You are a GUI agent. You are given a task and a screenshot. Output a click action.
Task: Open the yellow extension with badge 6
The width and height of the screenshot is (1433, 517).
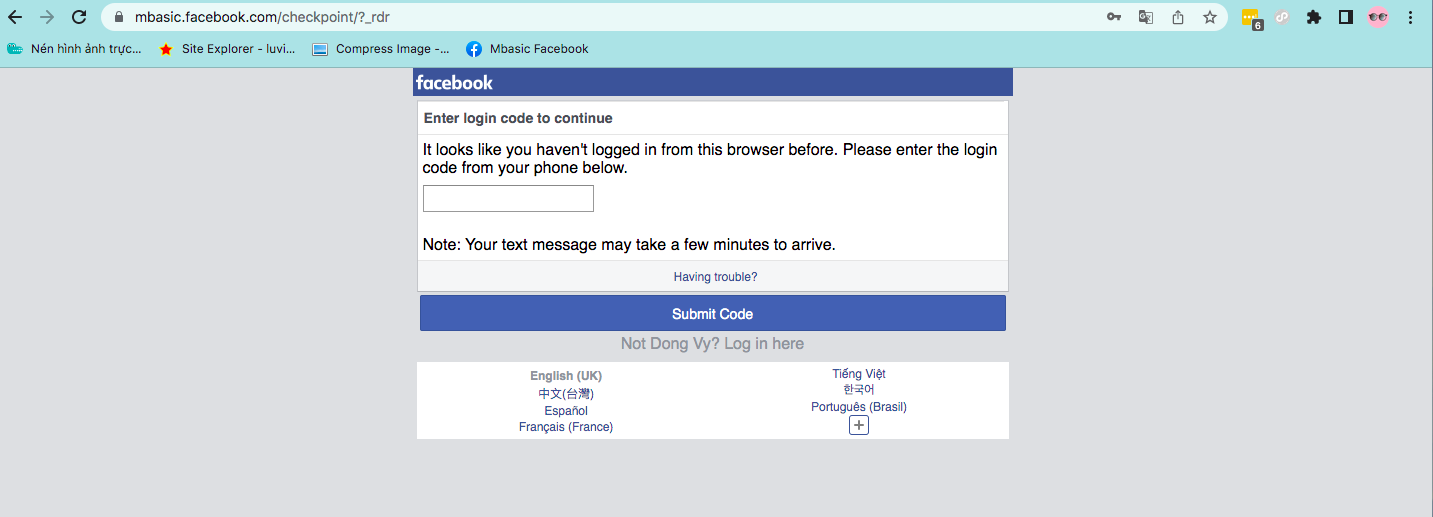pyautogui.click(x=1251, y=18)
